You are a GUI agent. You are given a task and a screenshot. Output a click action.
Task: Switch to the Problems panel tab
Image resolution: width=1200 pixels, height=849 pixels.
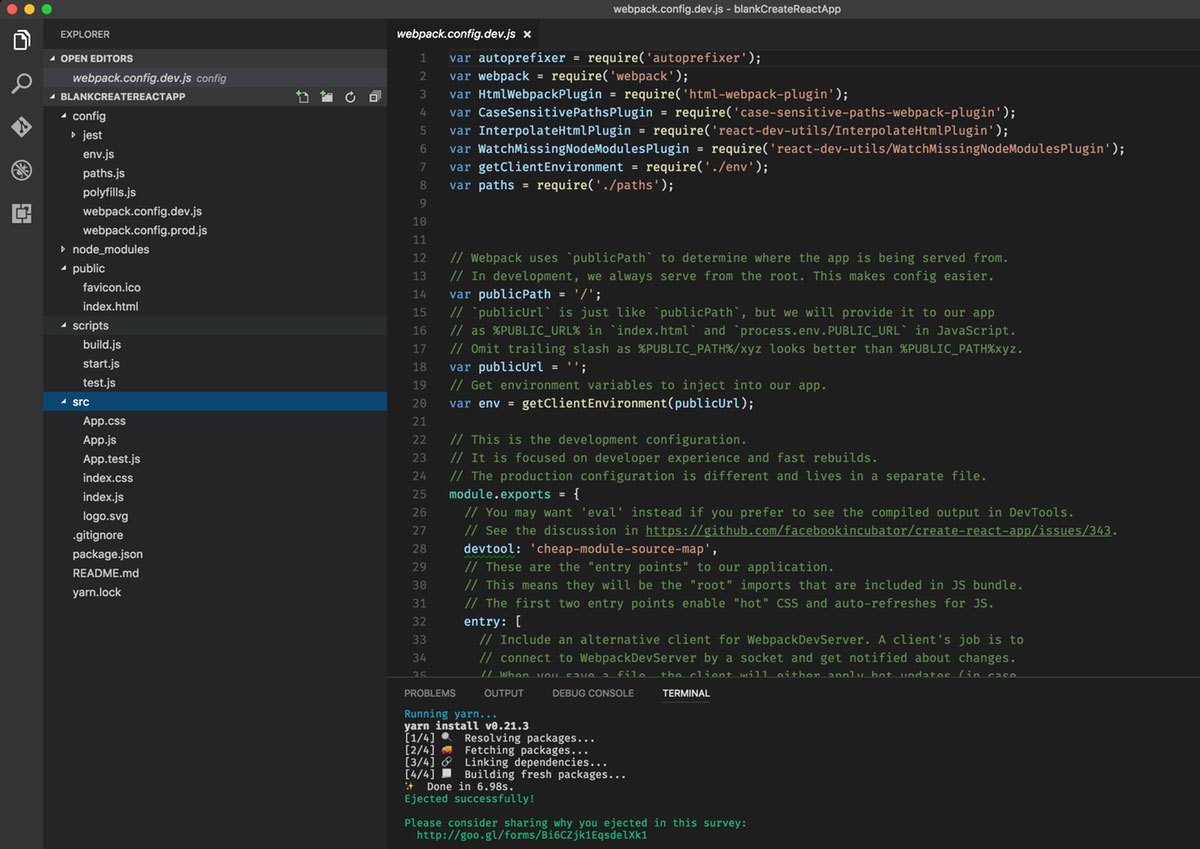point(429,693)
